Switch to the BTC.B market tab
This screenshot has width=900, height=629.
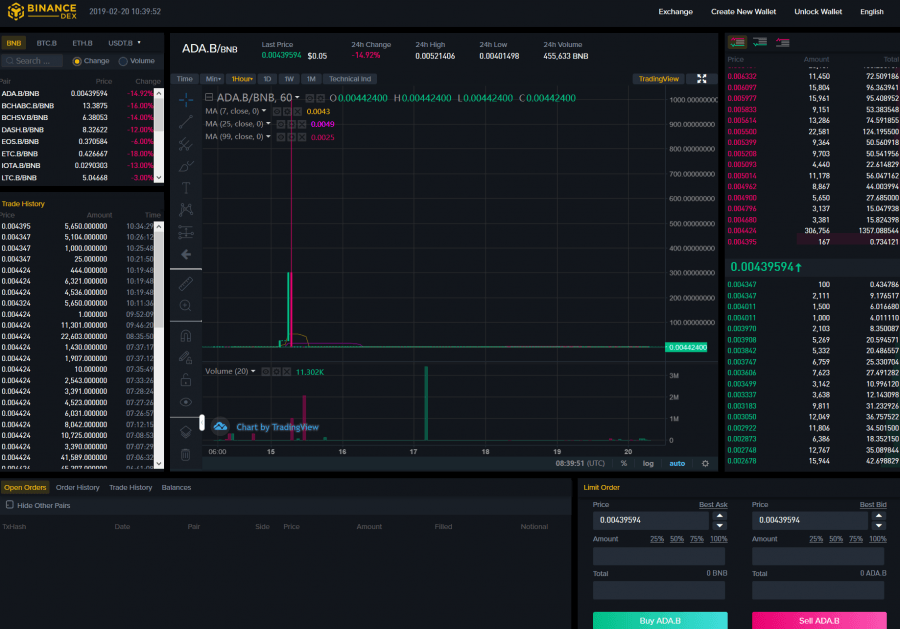[46, 43]
